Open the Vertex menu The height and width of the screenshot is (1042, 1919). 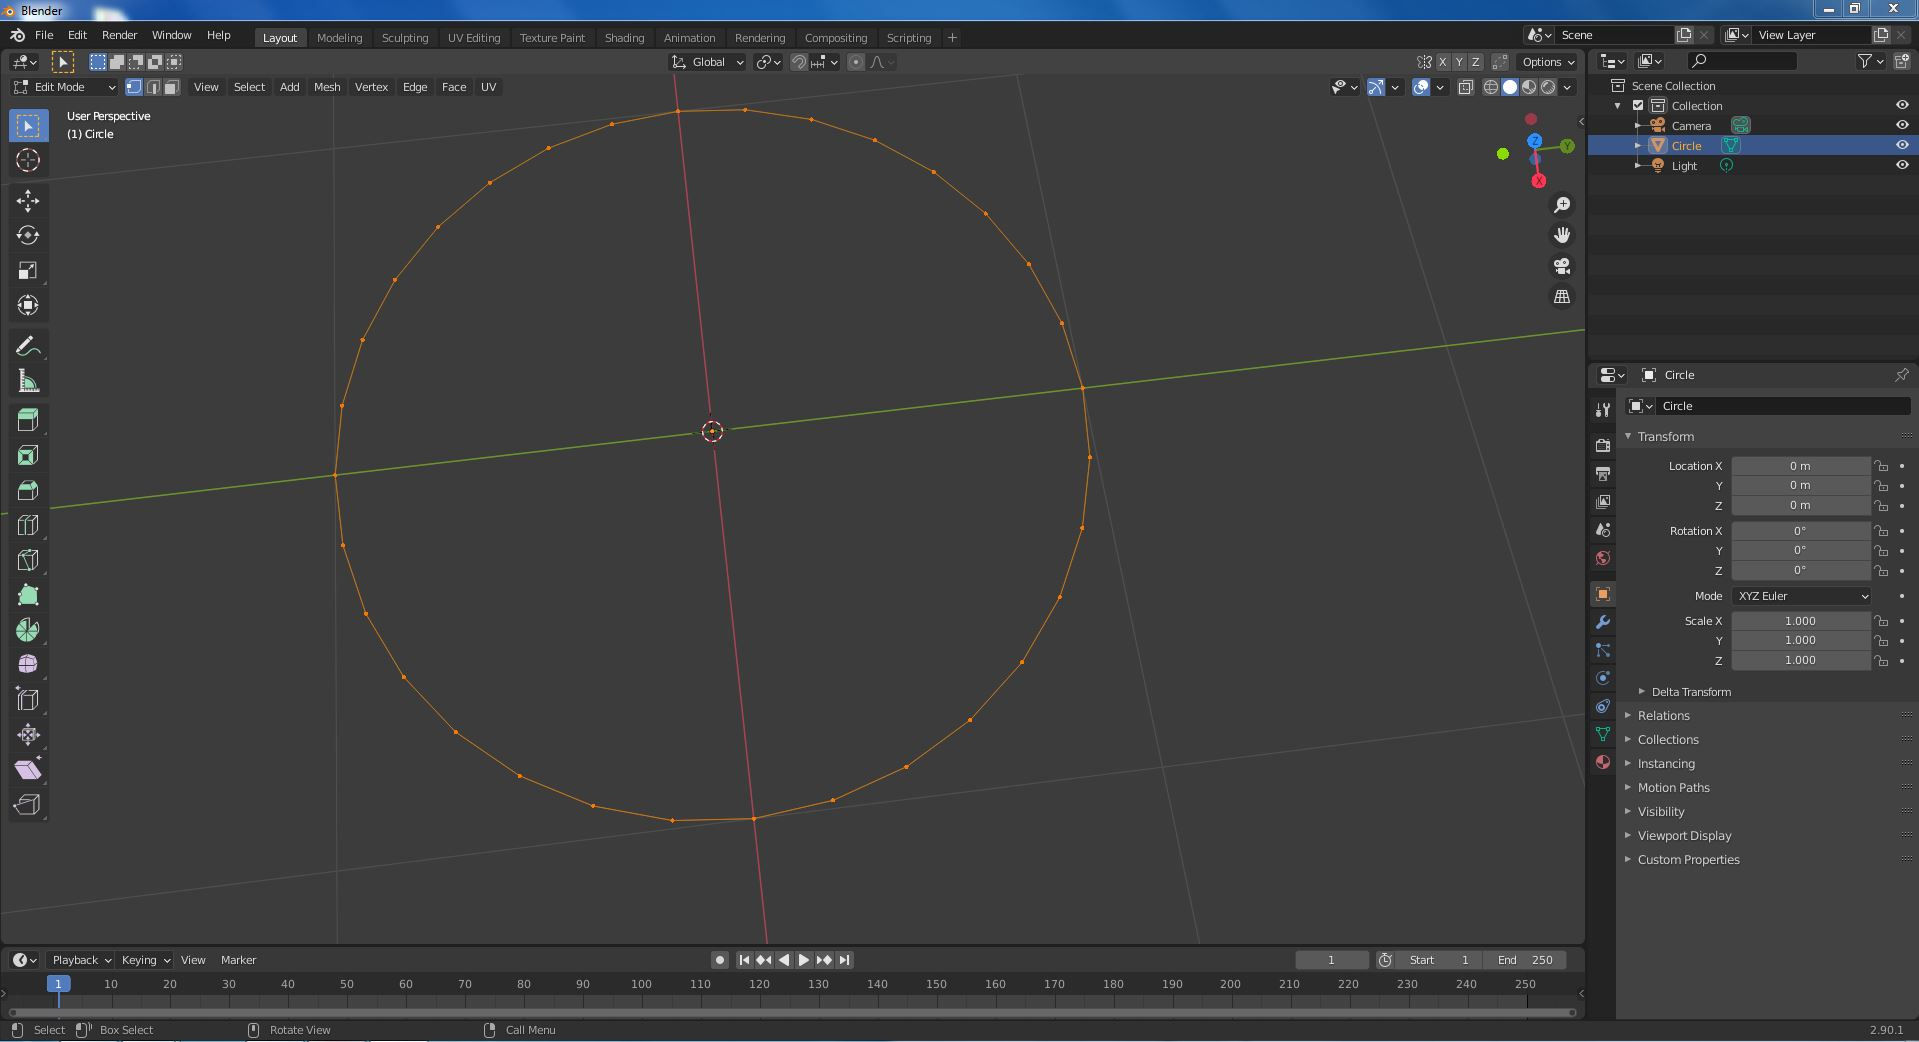pyautogui.click(x=371, y=87)
